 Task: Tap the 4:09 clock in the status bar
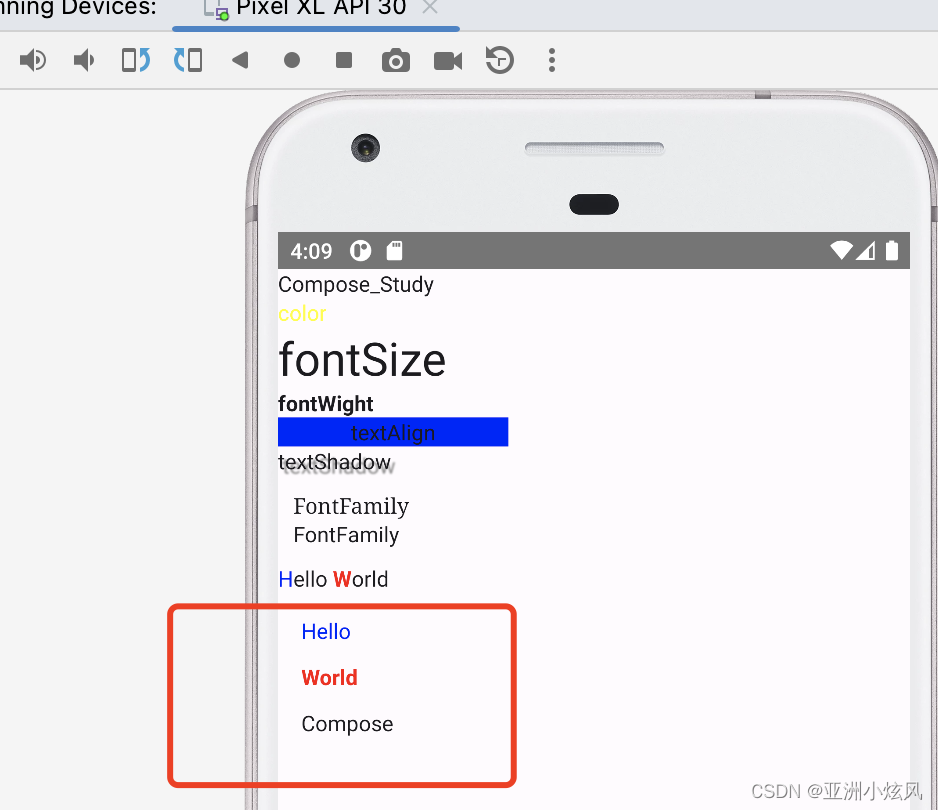(x=311, y=251)
